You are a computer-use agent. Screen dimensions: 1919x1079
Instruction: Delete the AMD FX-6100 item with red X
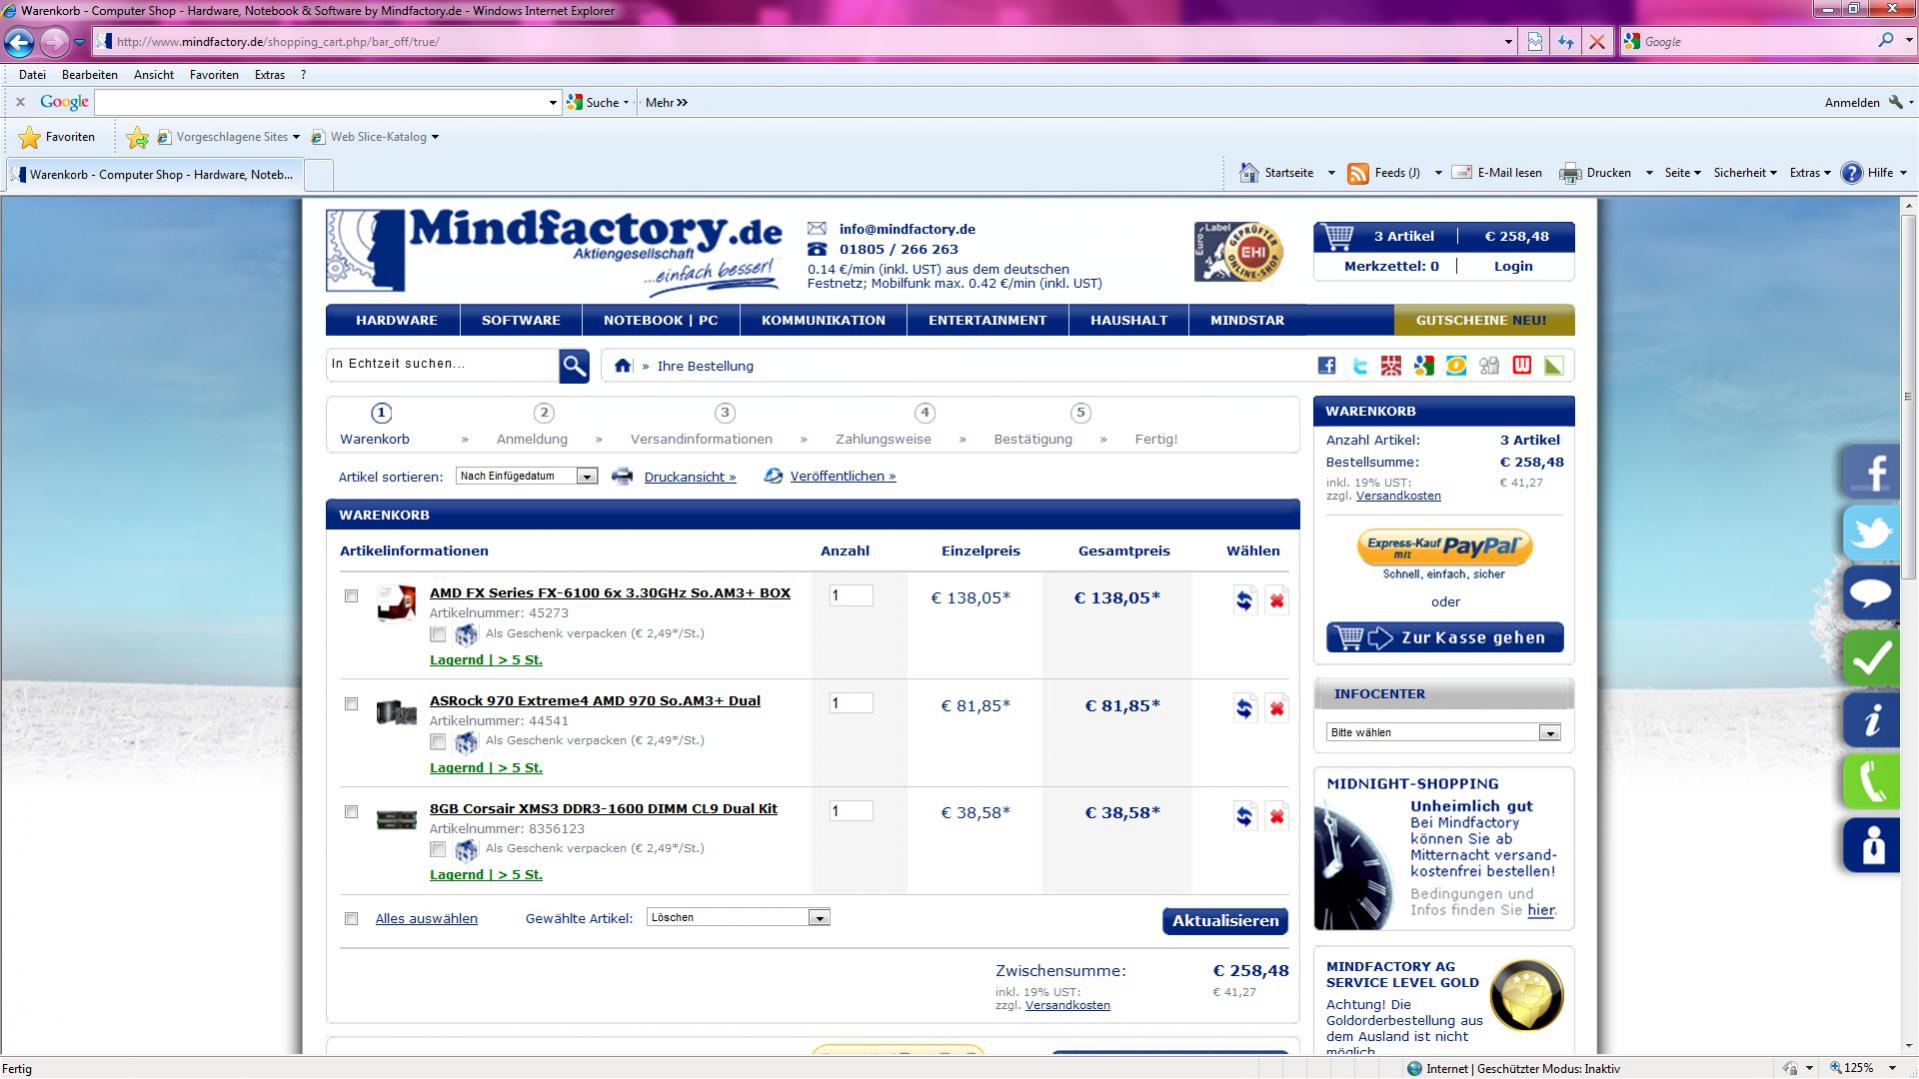(x=1276, y=601)
